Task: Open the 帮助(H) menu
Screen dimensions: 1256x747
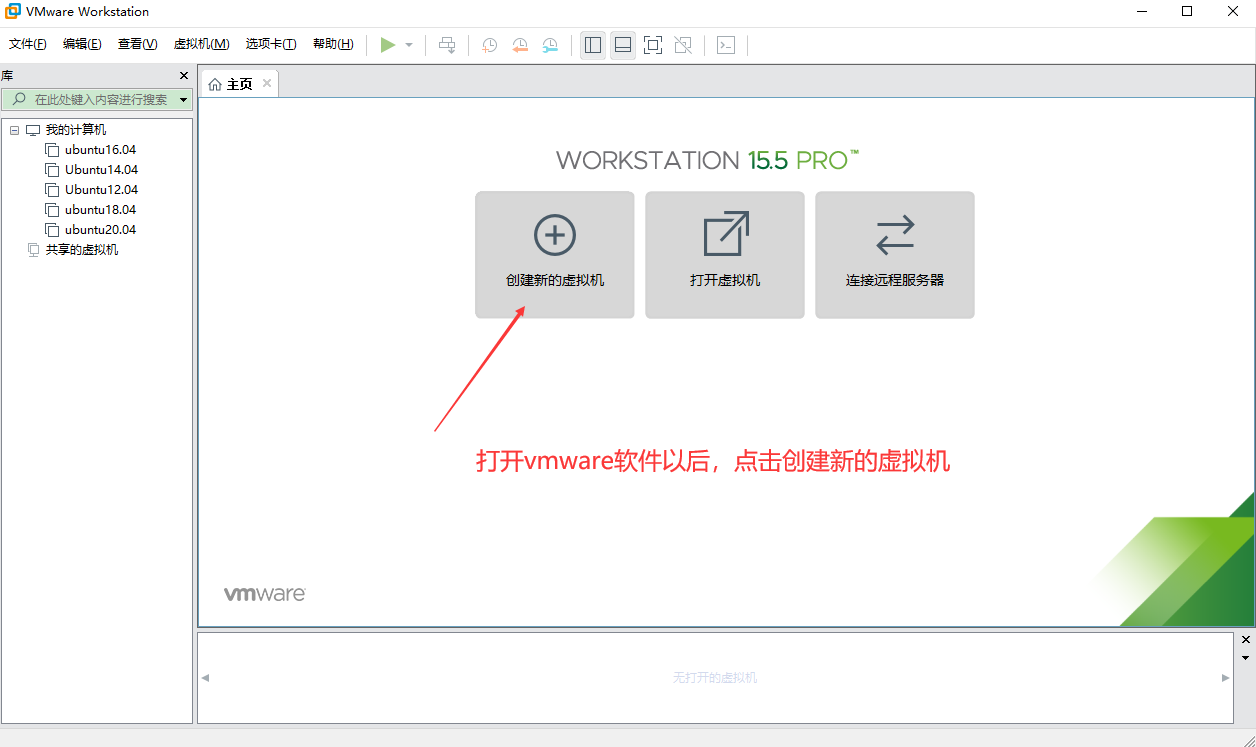Action: pyautogui.click(x=333, y=44)
